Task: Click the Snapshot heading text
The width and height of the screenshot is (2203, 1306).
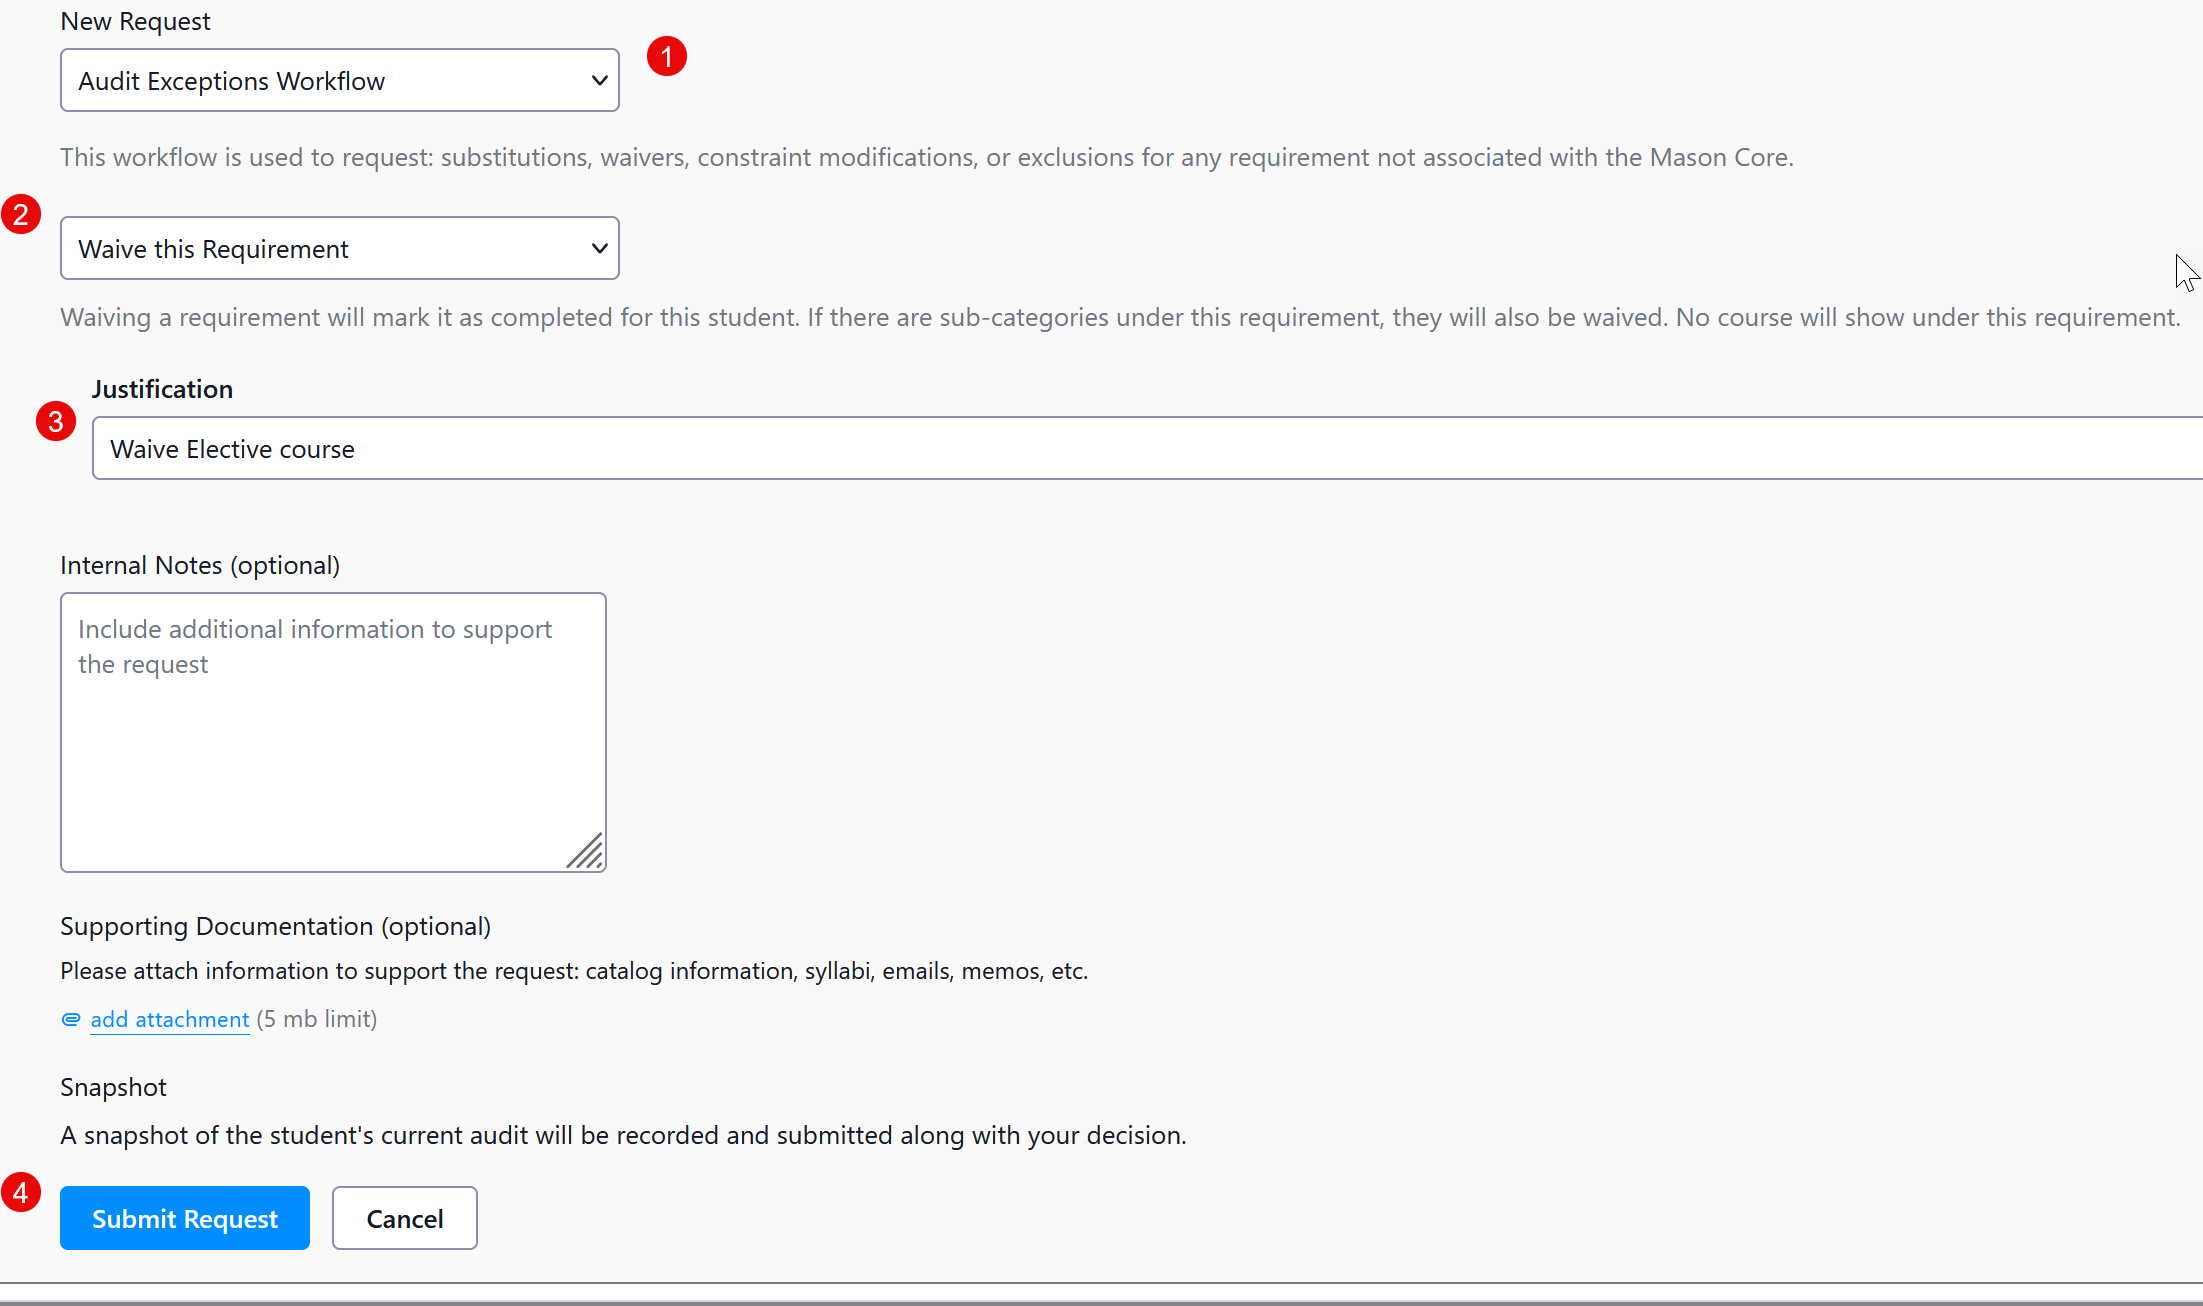Action: [x=113, y=1087]
